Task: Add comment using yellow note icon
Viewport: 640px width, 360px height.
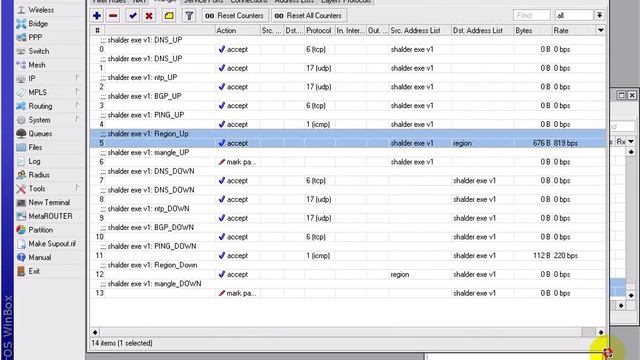Action: (169, 16)
